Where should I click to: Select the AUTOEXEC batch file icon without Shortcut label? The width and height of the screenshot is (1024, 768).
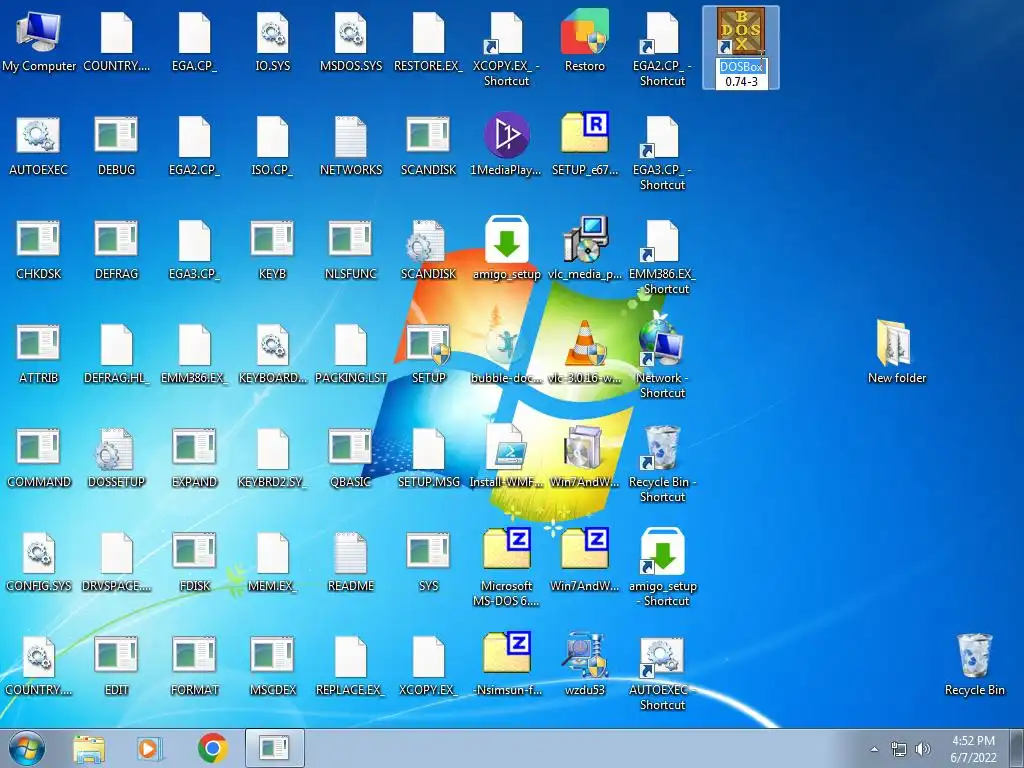click(x=39, y=136)
